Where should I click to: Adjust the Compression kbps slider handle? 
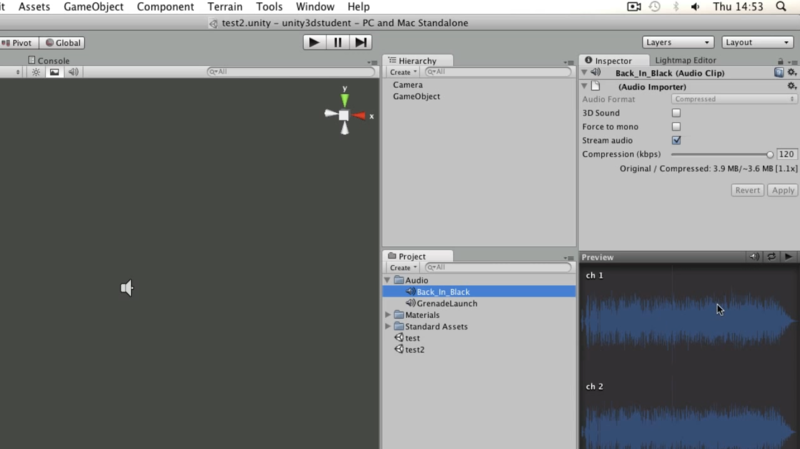click(770, 155)
